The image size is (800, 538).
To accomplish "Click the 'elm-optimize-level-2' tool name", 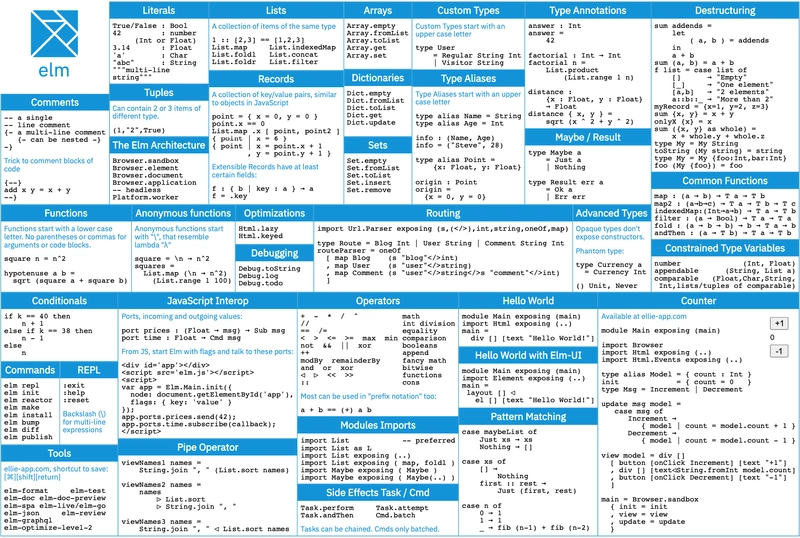I will pos(48,528).
